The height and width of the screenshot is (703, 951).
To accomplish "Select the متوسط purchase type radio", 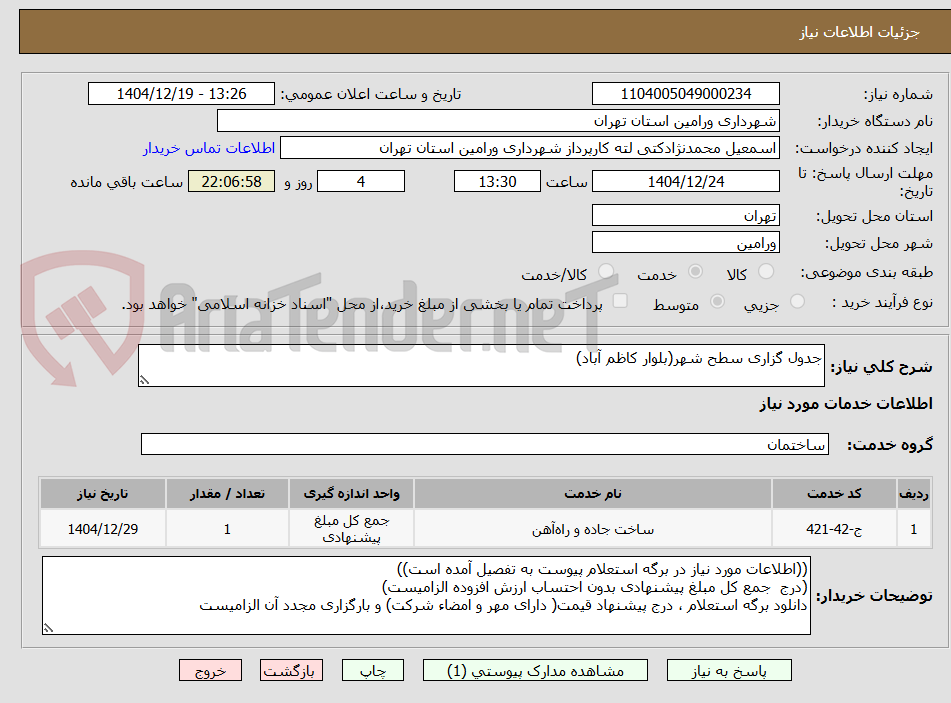I will click(717, 301).
